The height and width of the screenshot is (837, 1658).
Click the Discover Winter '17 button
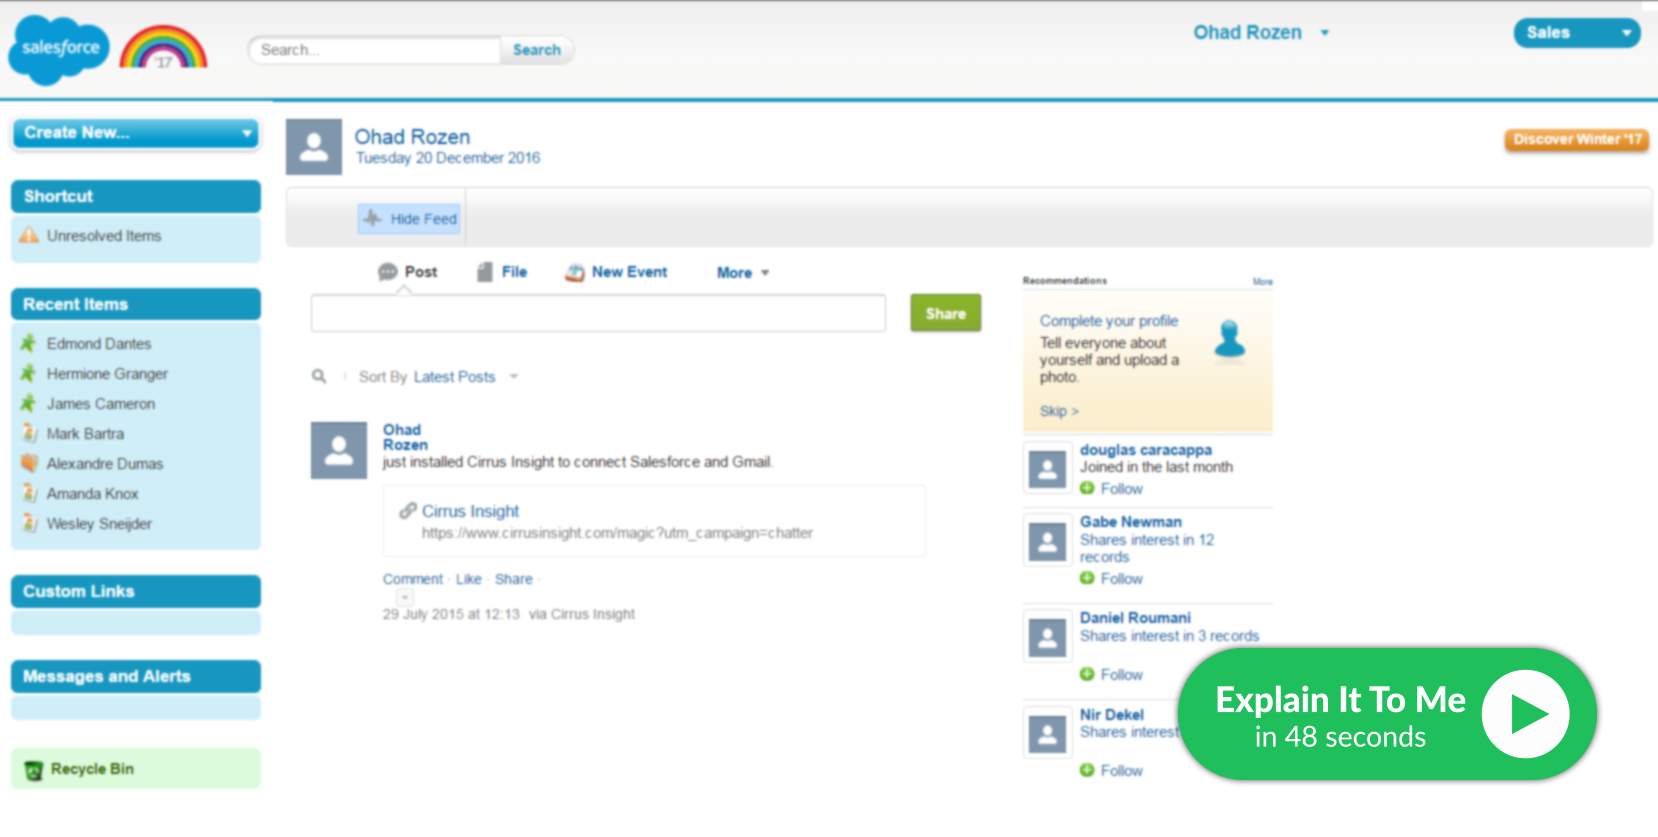1577,140
